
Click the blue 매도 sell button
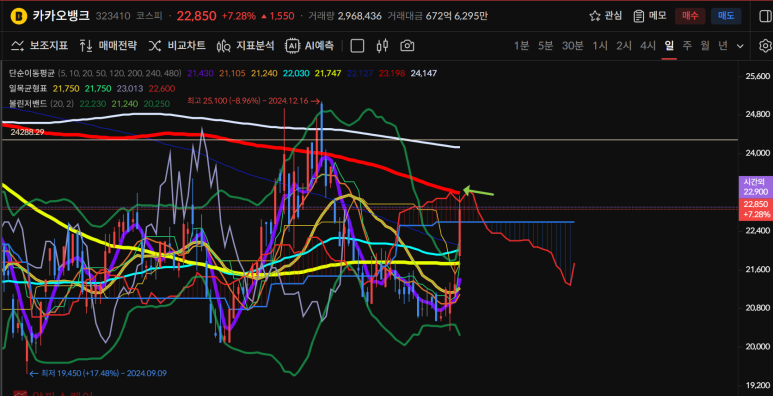726,16
